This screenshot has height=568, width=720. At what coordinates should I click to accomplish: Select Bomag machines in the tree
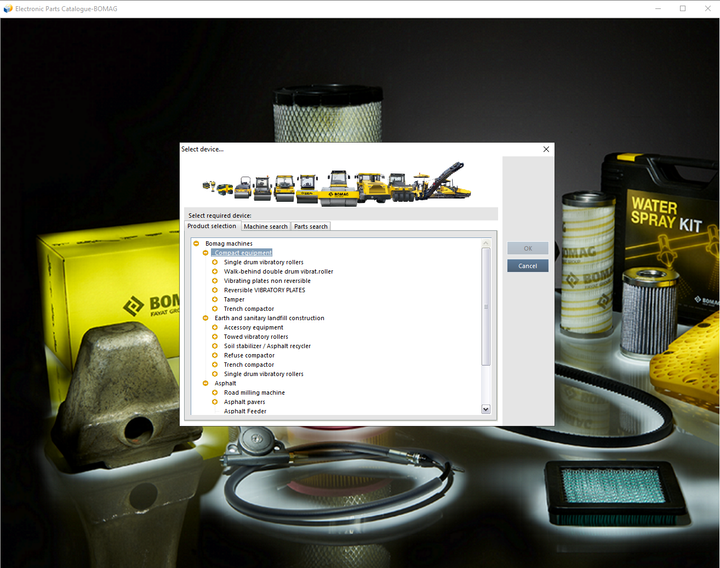(229, 243)
